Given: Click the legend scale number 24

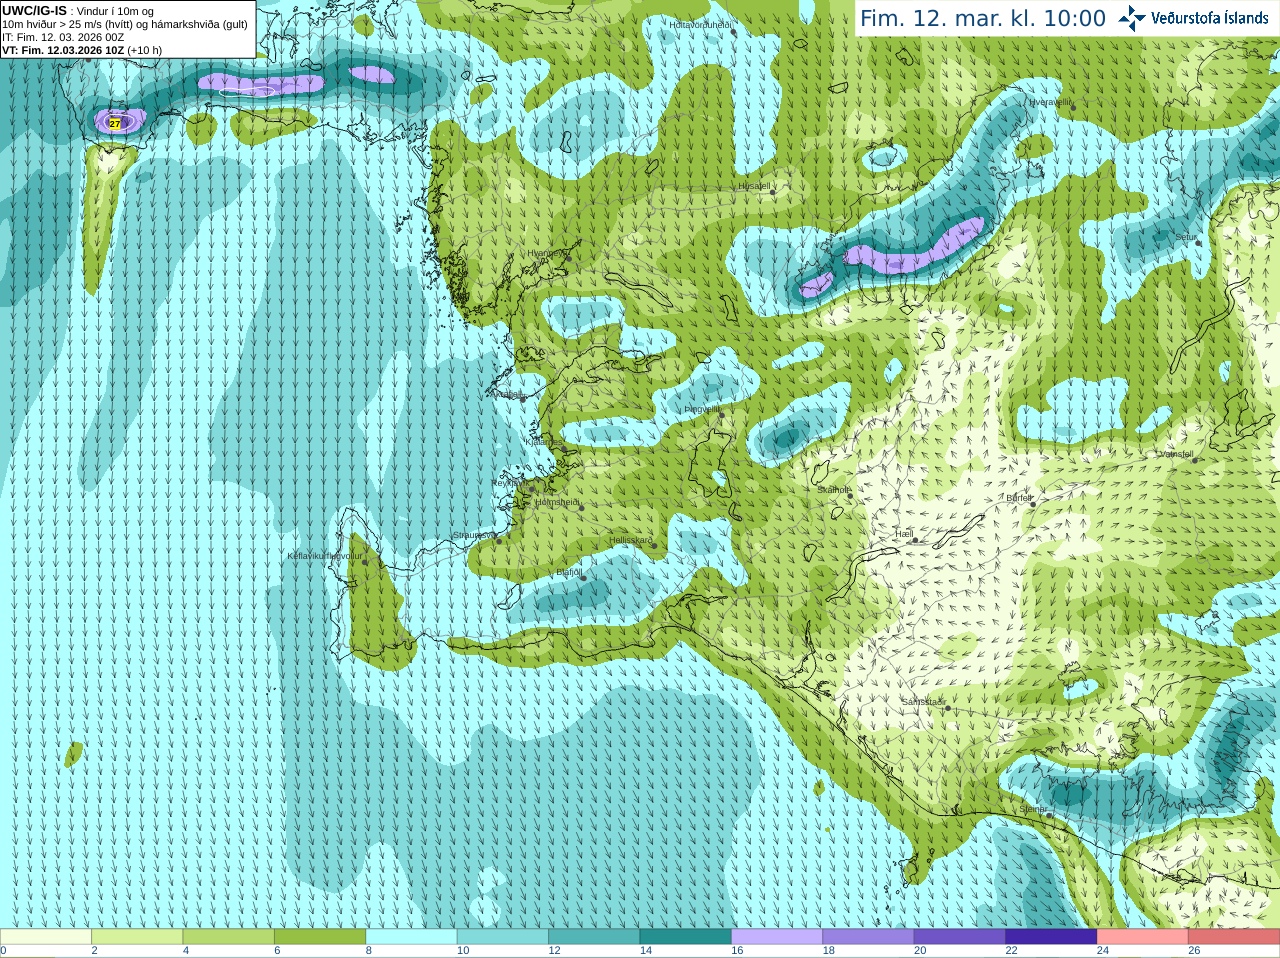Looking at the screenshot, I should [x=1103, y=951].
